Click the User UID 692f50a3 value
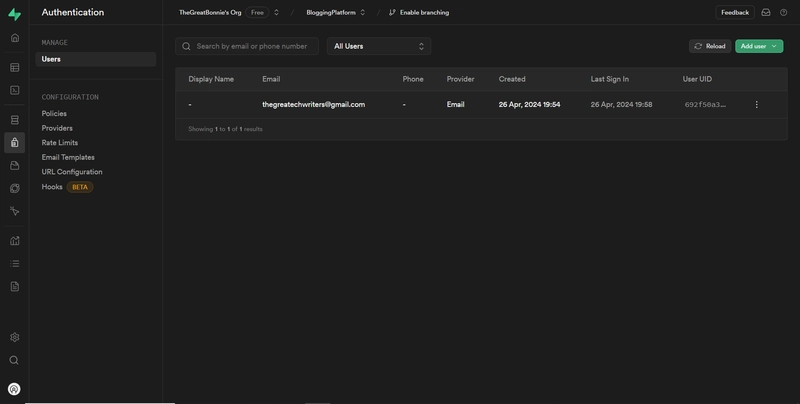Image resolution: width=800 pixels, height=404 pixels. (705, 105)
